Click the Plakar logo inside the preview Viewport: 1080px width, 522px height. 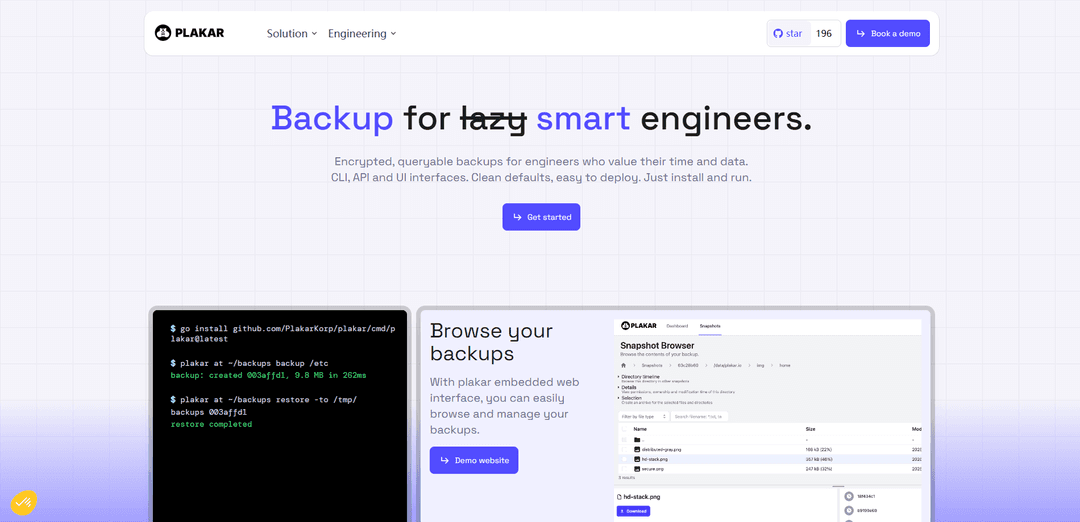coord(638,326)
